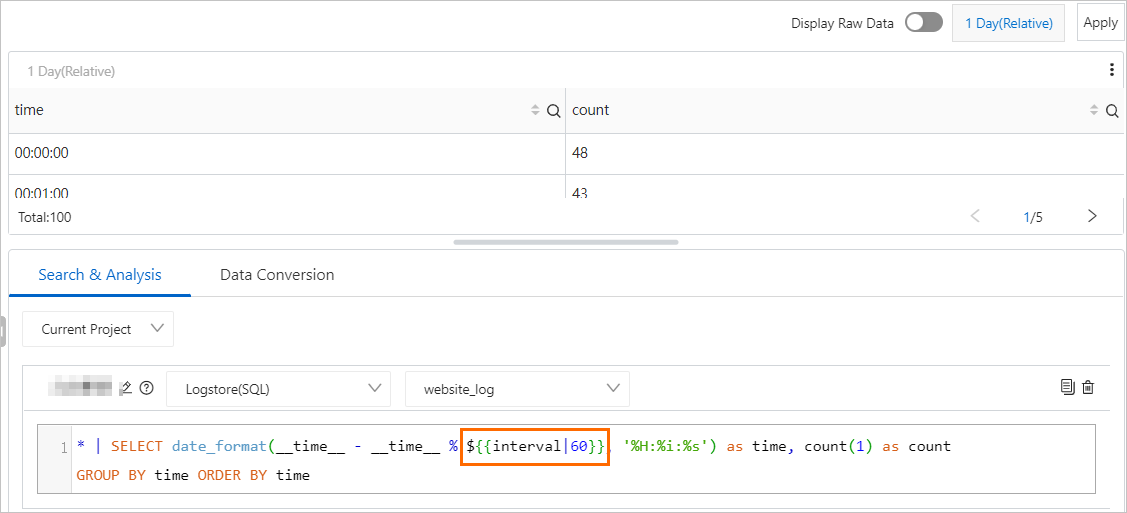The image size is (1127, 513).
Task: Click the Total:100 label
Action: pos(43,217)
